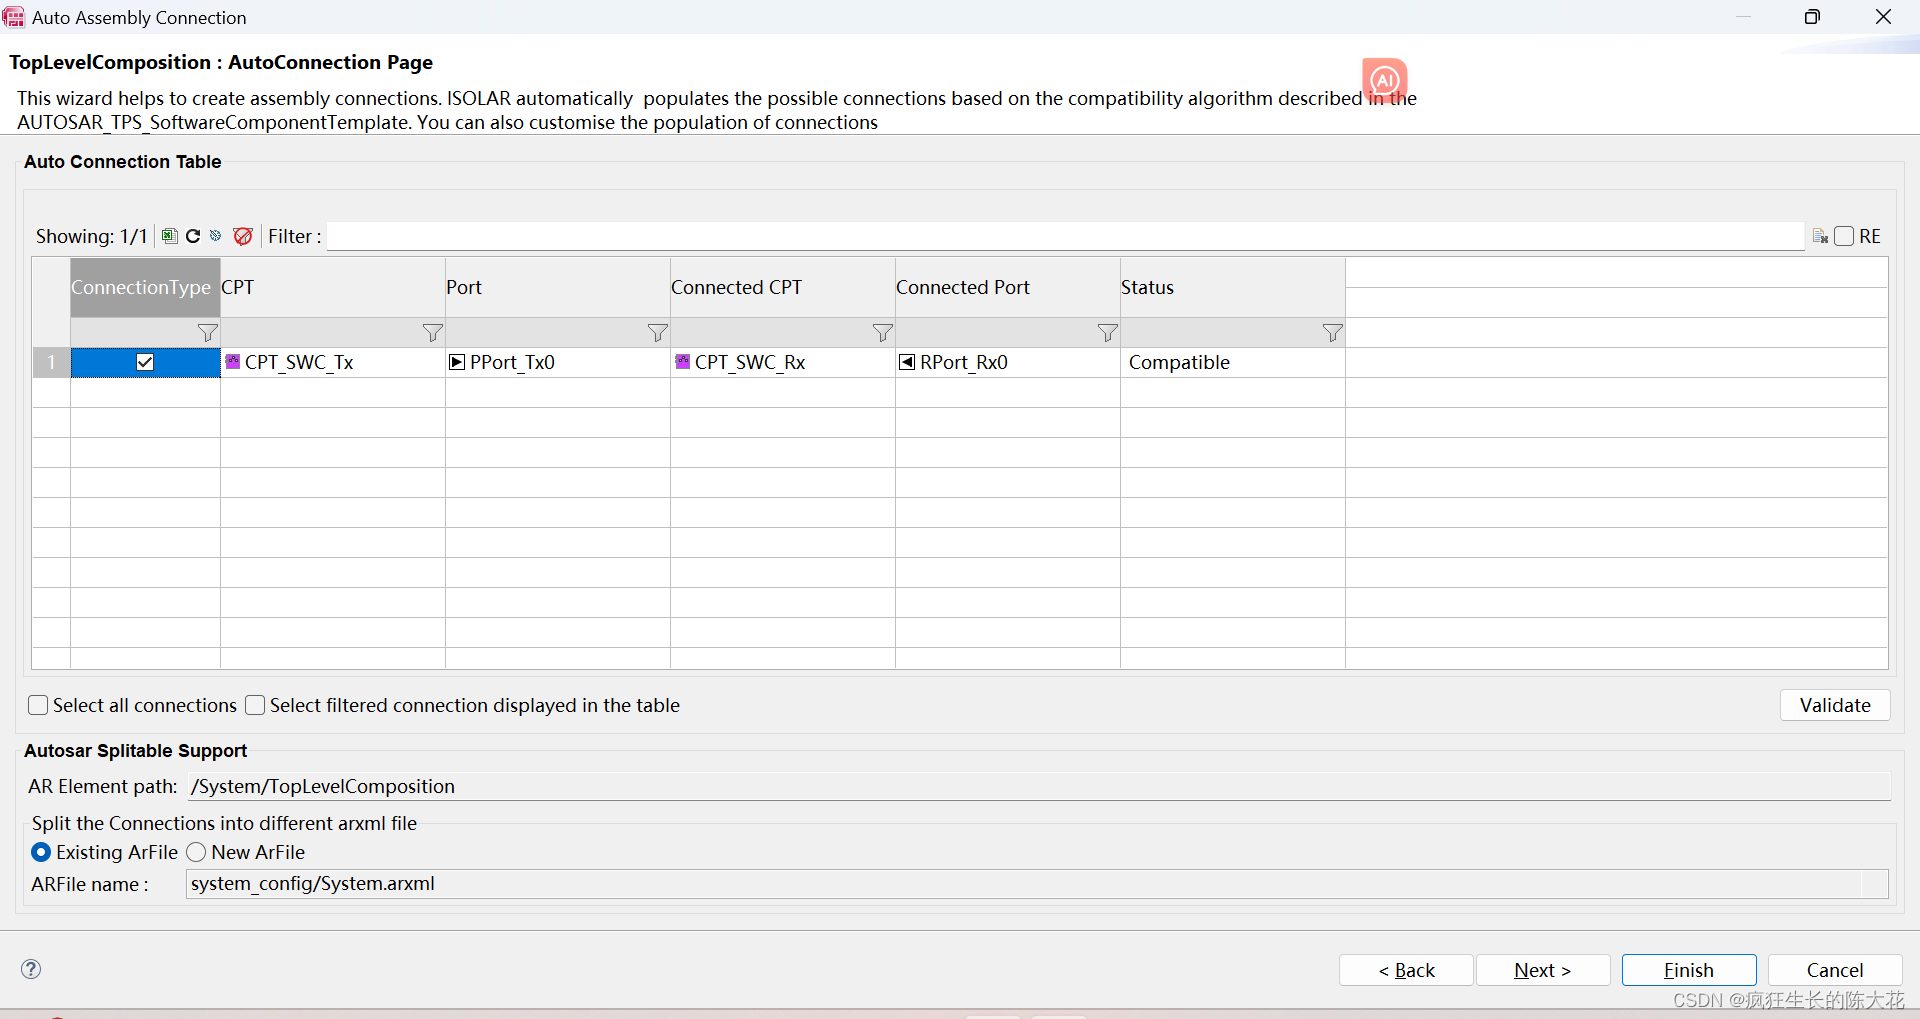Image resolution: width=1920 pixels, height=1019 pixels.
Task: Uncheck the CPT_SWC_Tx connection row checkbox
Action: pos(145,362)
